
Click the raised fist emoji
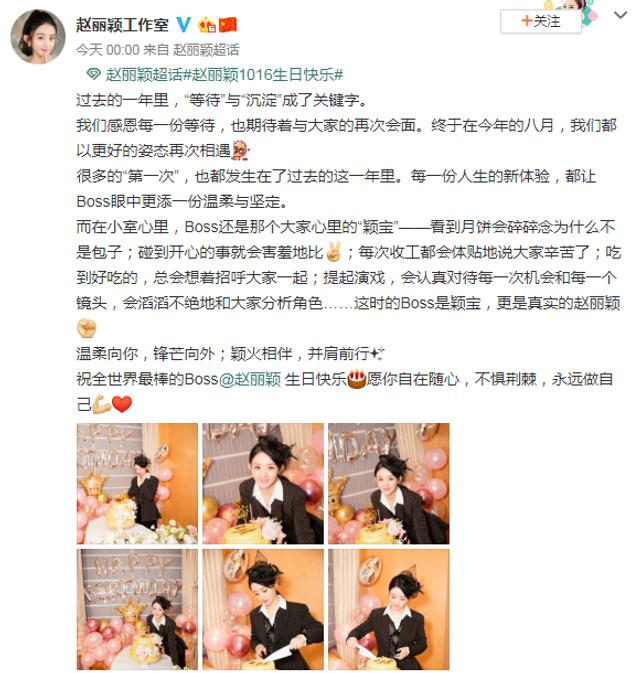click(x=86, y=328)
